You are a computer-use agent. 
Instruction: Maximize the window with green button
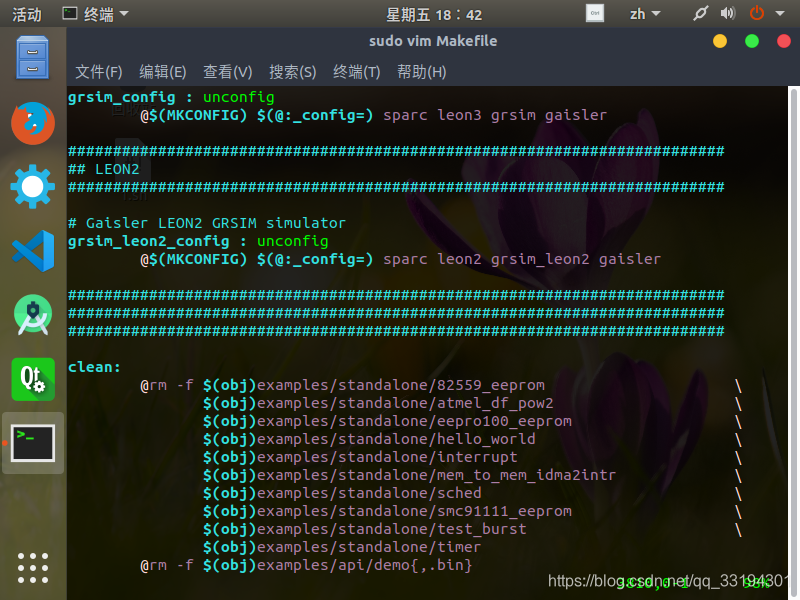[x=752, y=41]
